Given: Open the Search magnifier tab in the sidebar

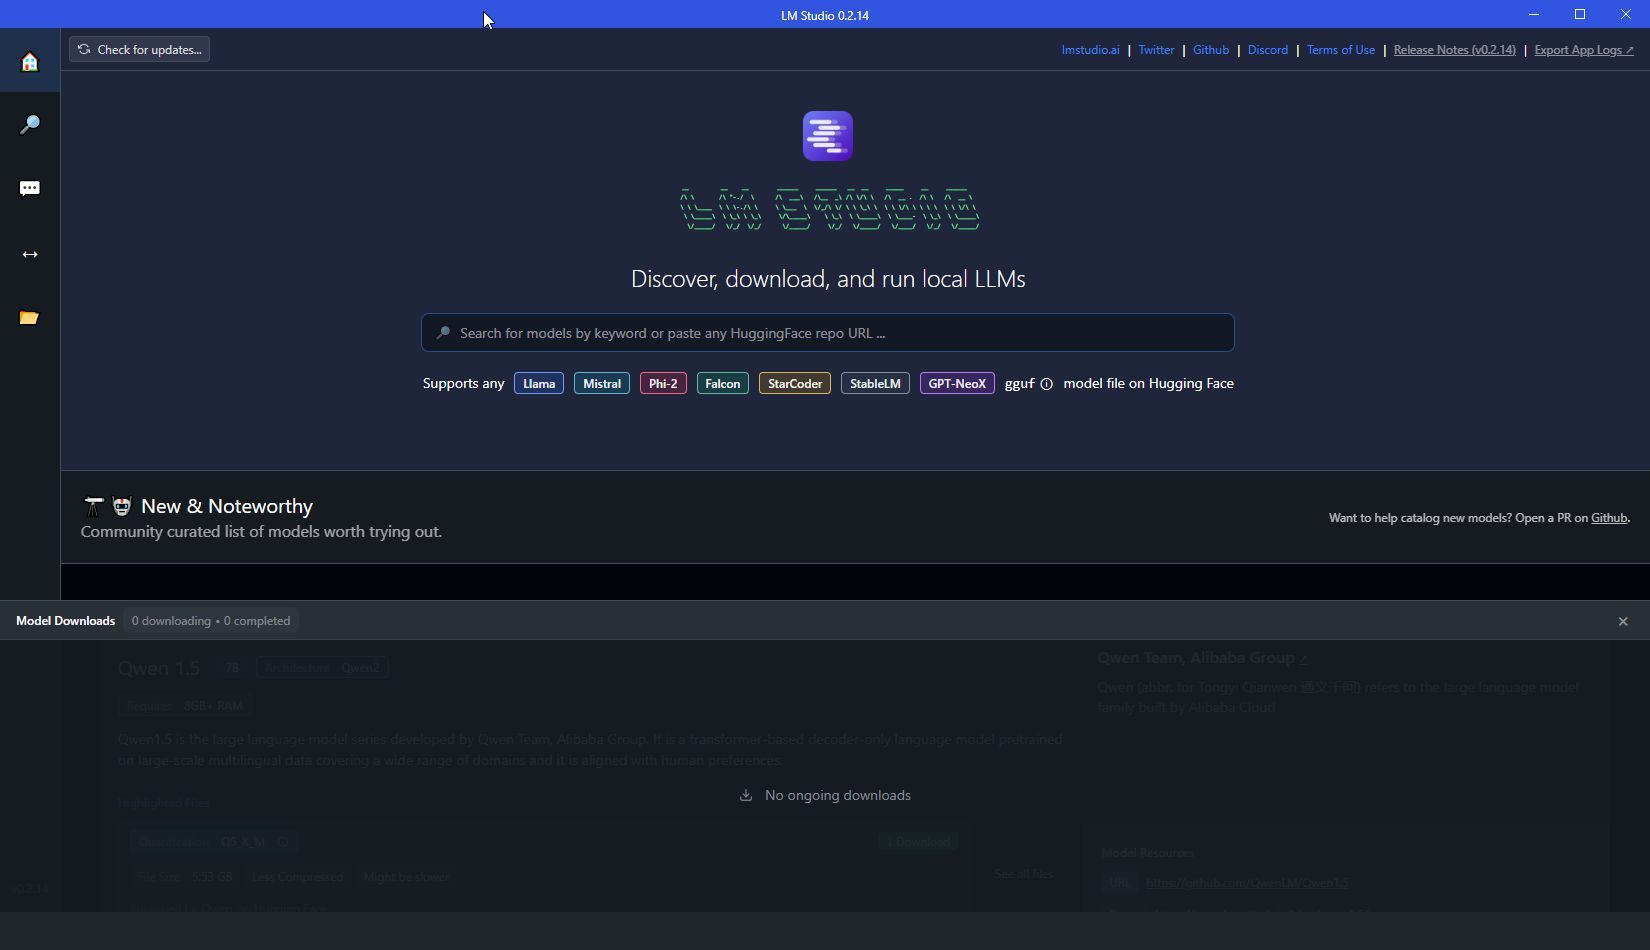Looking at the screenshot, I should (x=30, y=125).
